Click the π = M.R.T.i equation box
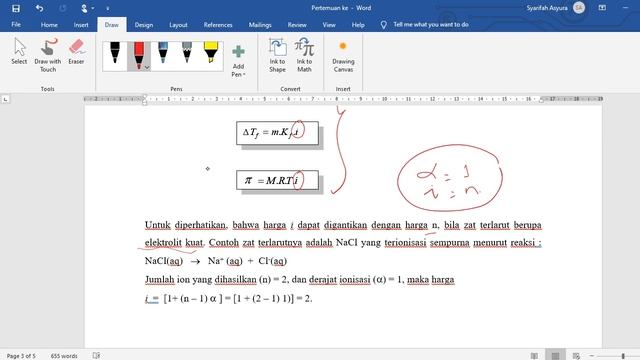Image resolution: width=640 pixels, height=360 pixels. [277, 180]
